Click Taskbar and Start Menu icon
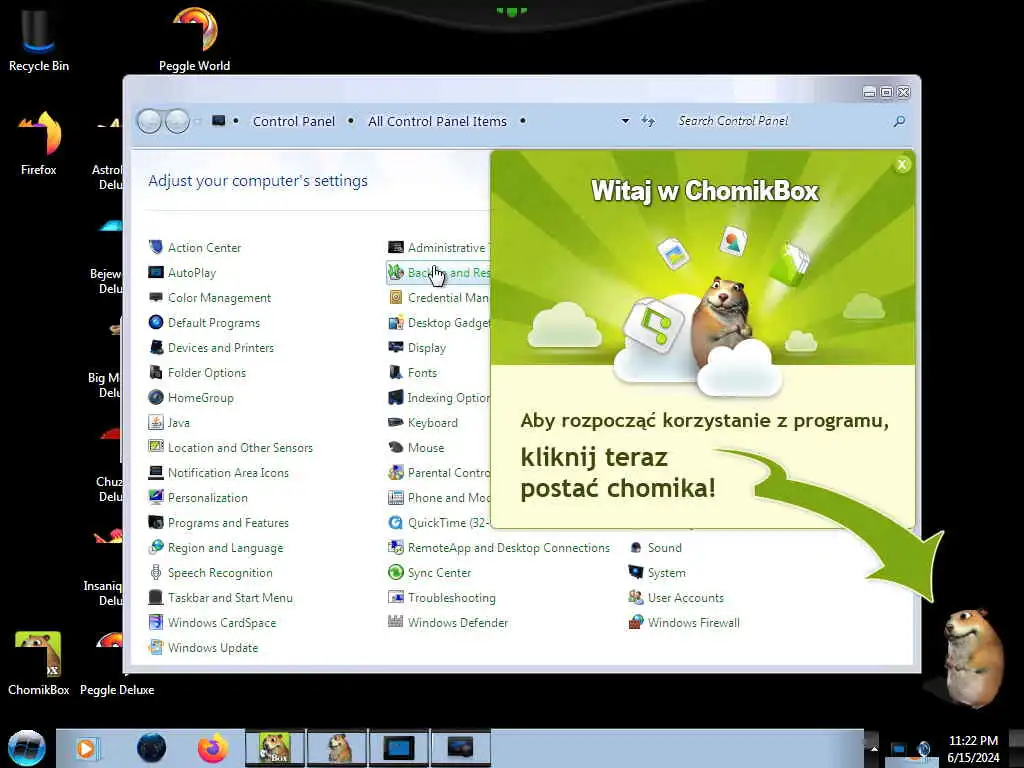Screen dimensions: 1024x768 point(155,597)
